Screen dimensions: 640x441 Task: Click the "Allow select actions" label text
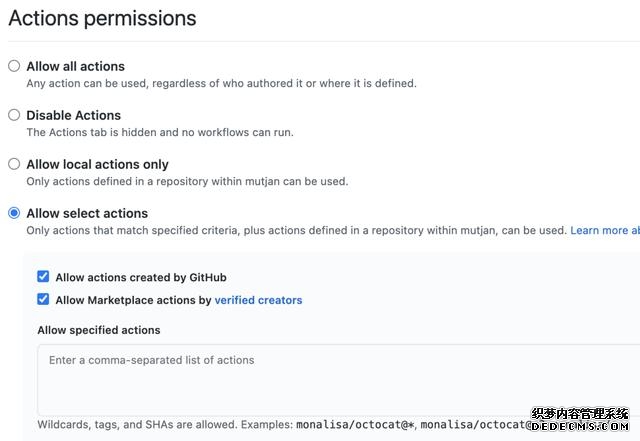[x=87, y=213]
